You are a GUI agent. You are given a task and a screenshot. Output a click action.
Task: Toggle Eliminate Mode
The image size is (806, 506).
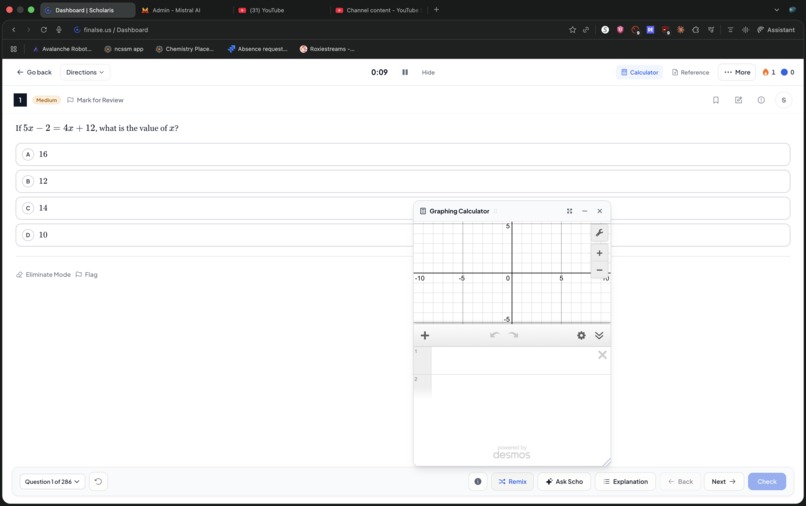coord(43,275)
